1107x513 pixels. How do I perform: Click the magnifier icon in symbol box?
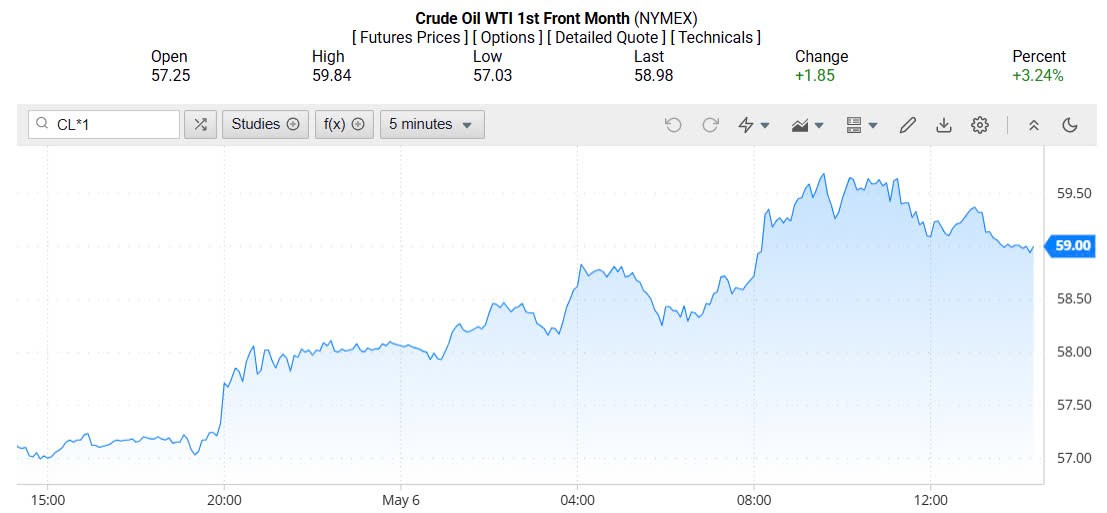(42, 124)
